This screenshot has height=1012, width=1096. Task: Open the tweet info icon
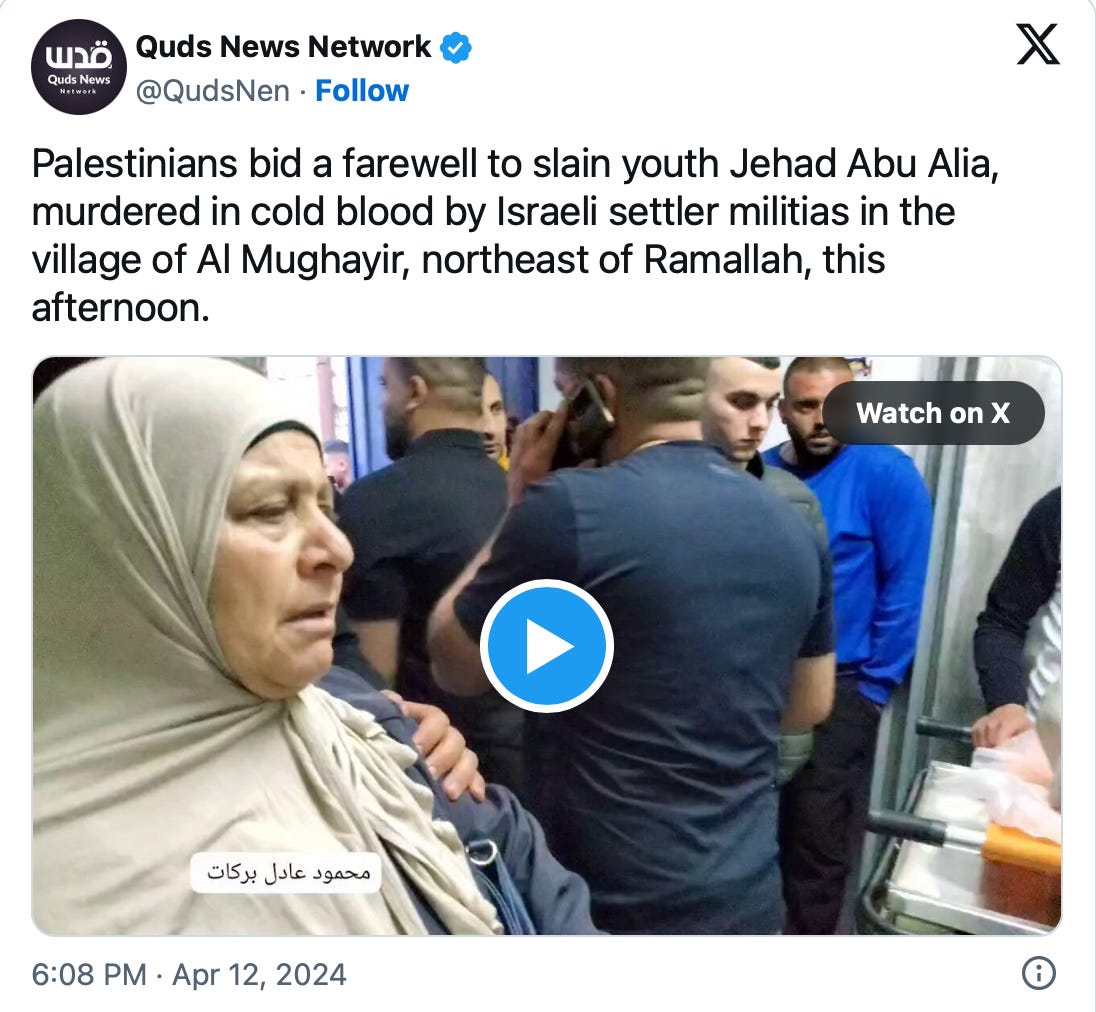click(x=1039, y=974)
